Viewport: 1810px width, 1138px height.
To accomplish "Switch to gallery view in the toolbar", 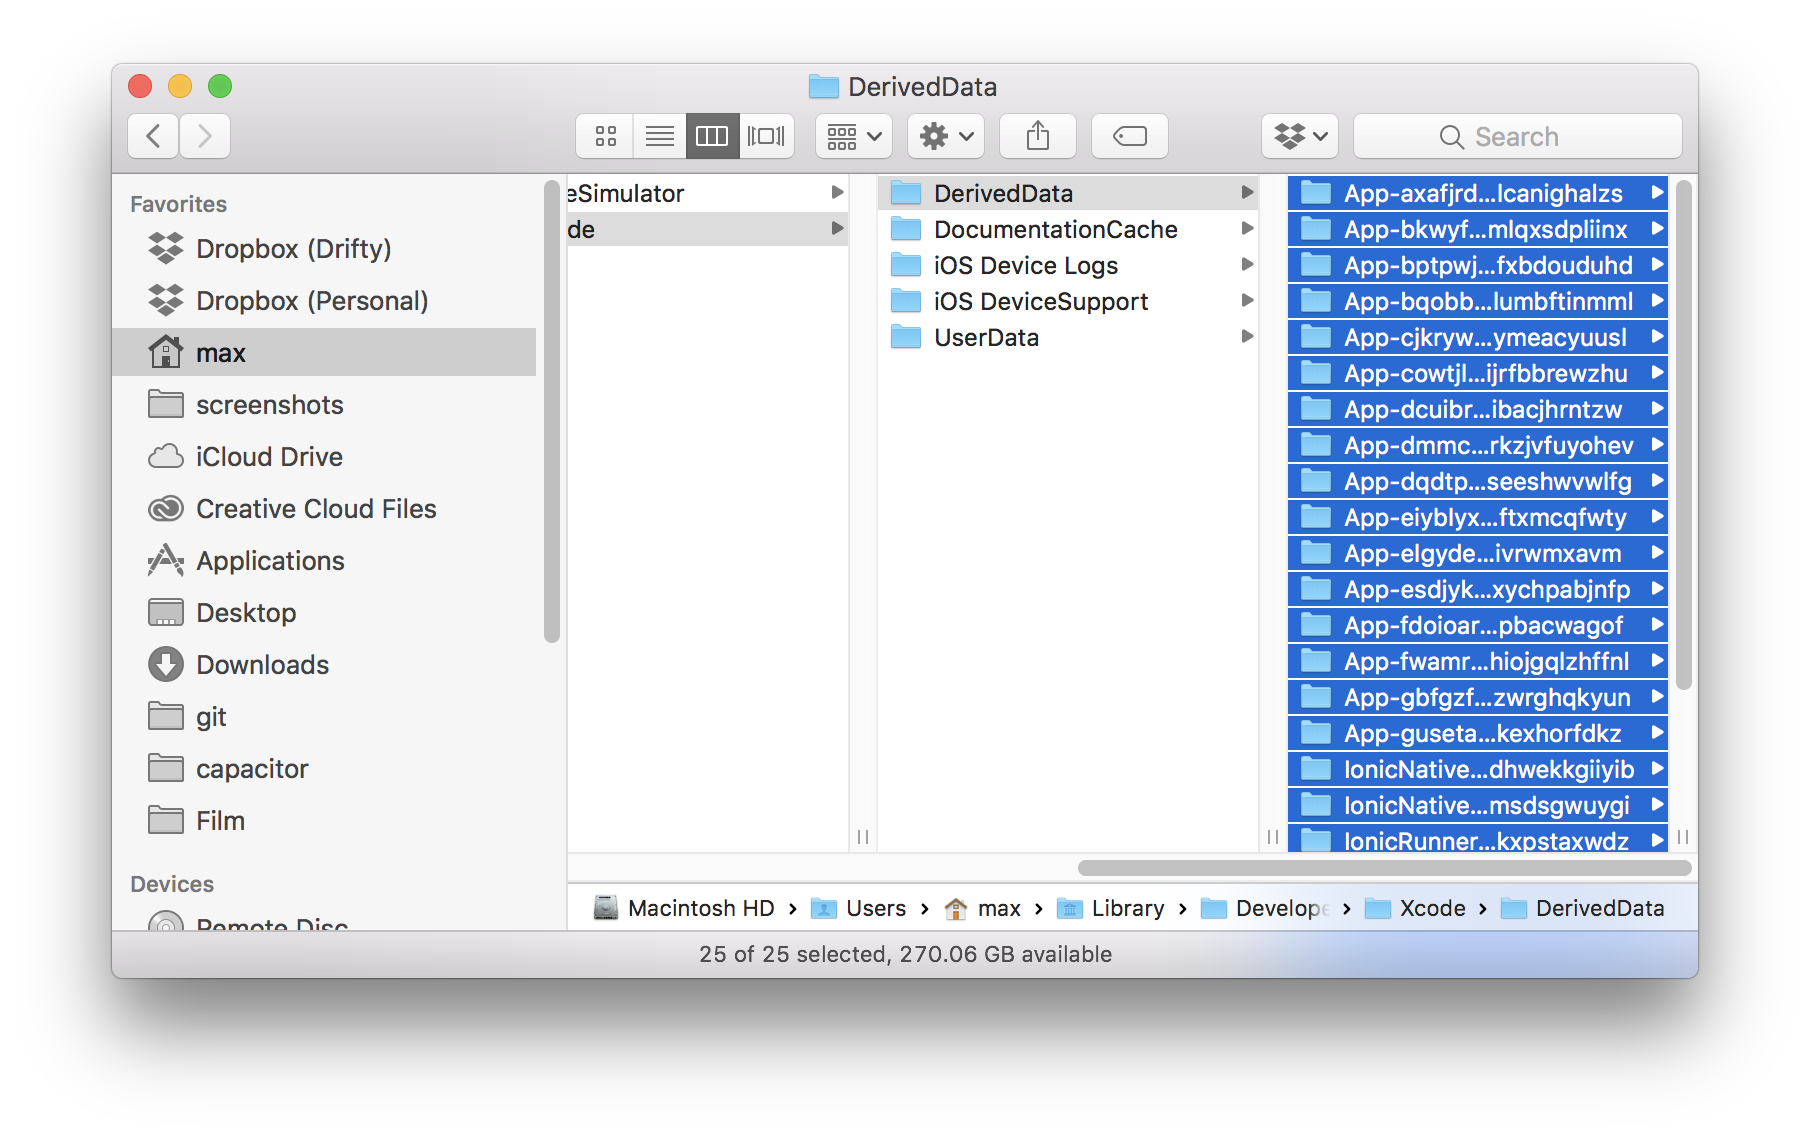I will click(766, 136).
